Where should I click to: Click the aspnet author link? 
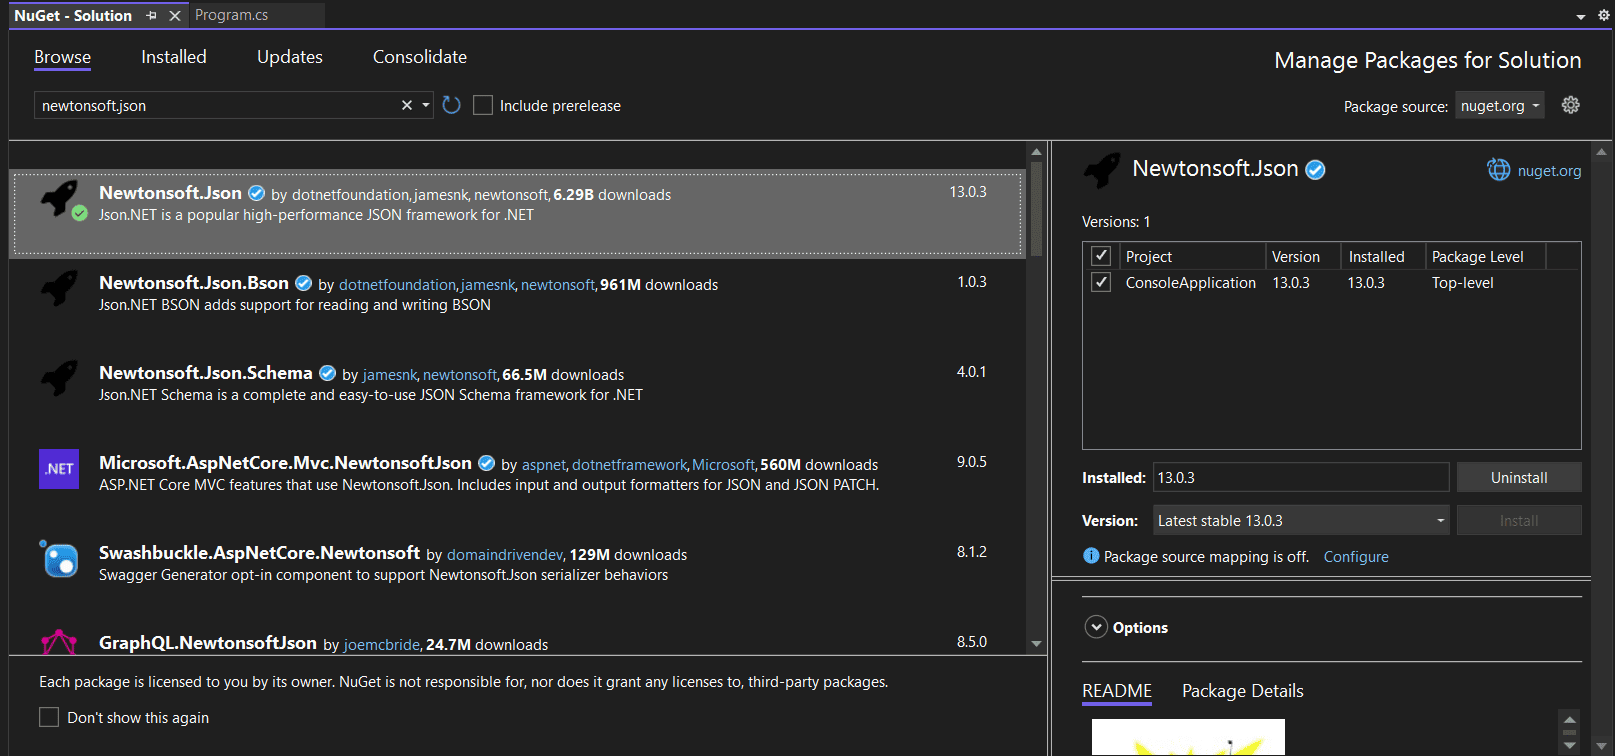pyautogui.click(x=544, y=465)
